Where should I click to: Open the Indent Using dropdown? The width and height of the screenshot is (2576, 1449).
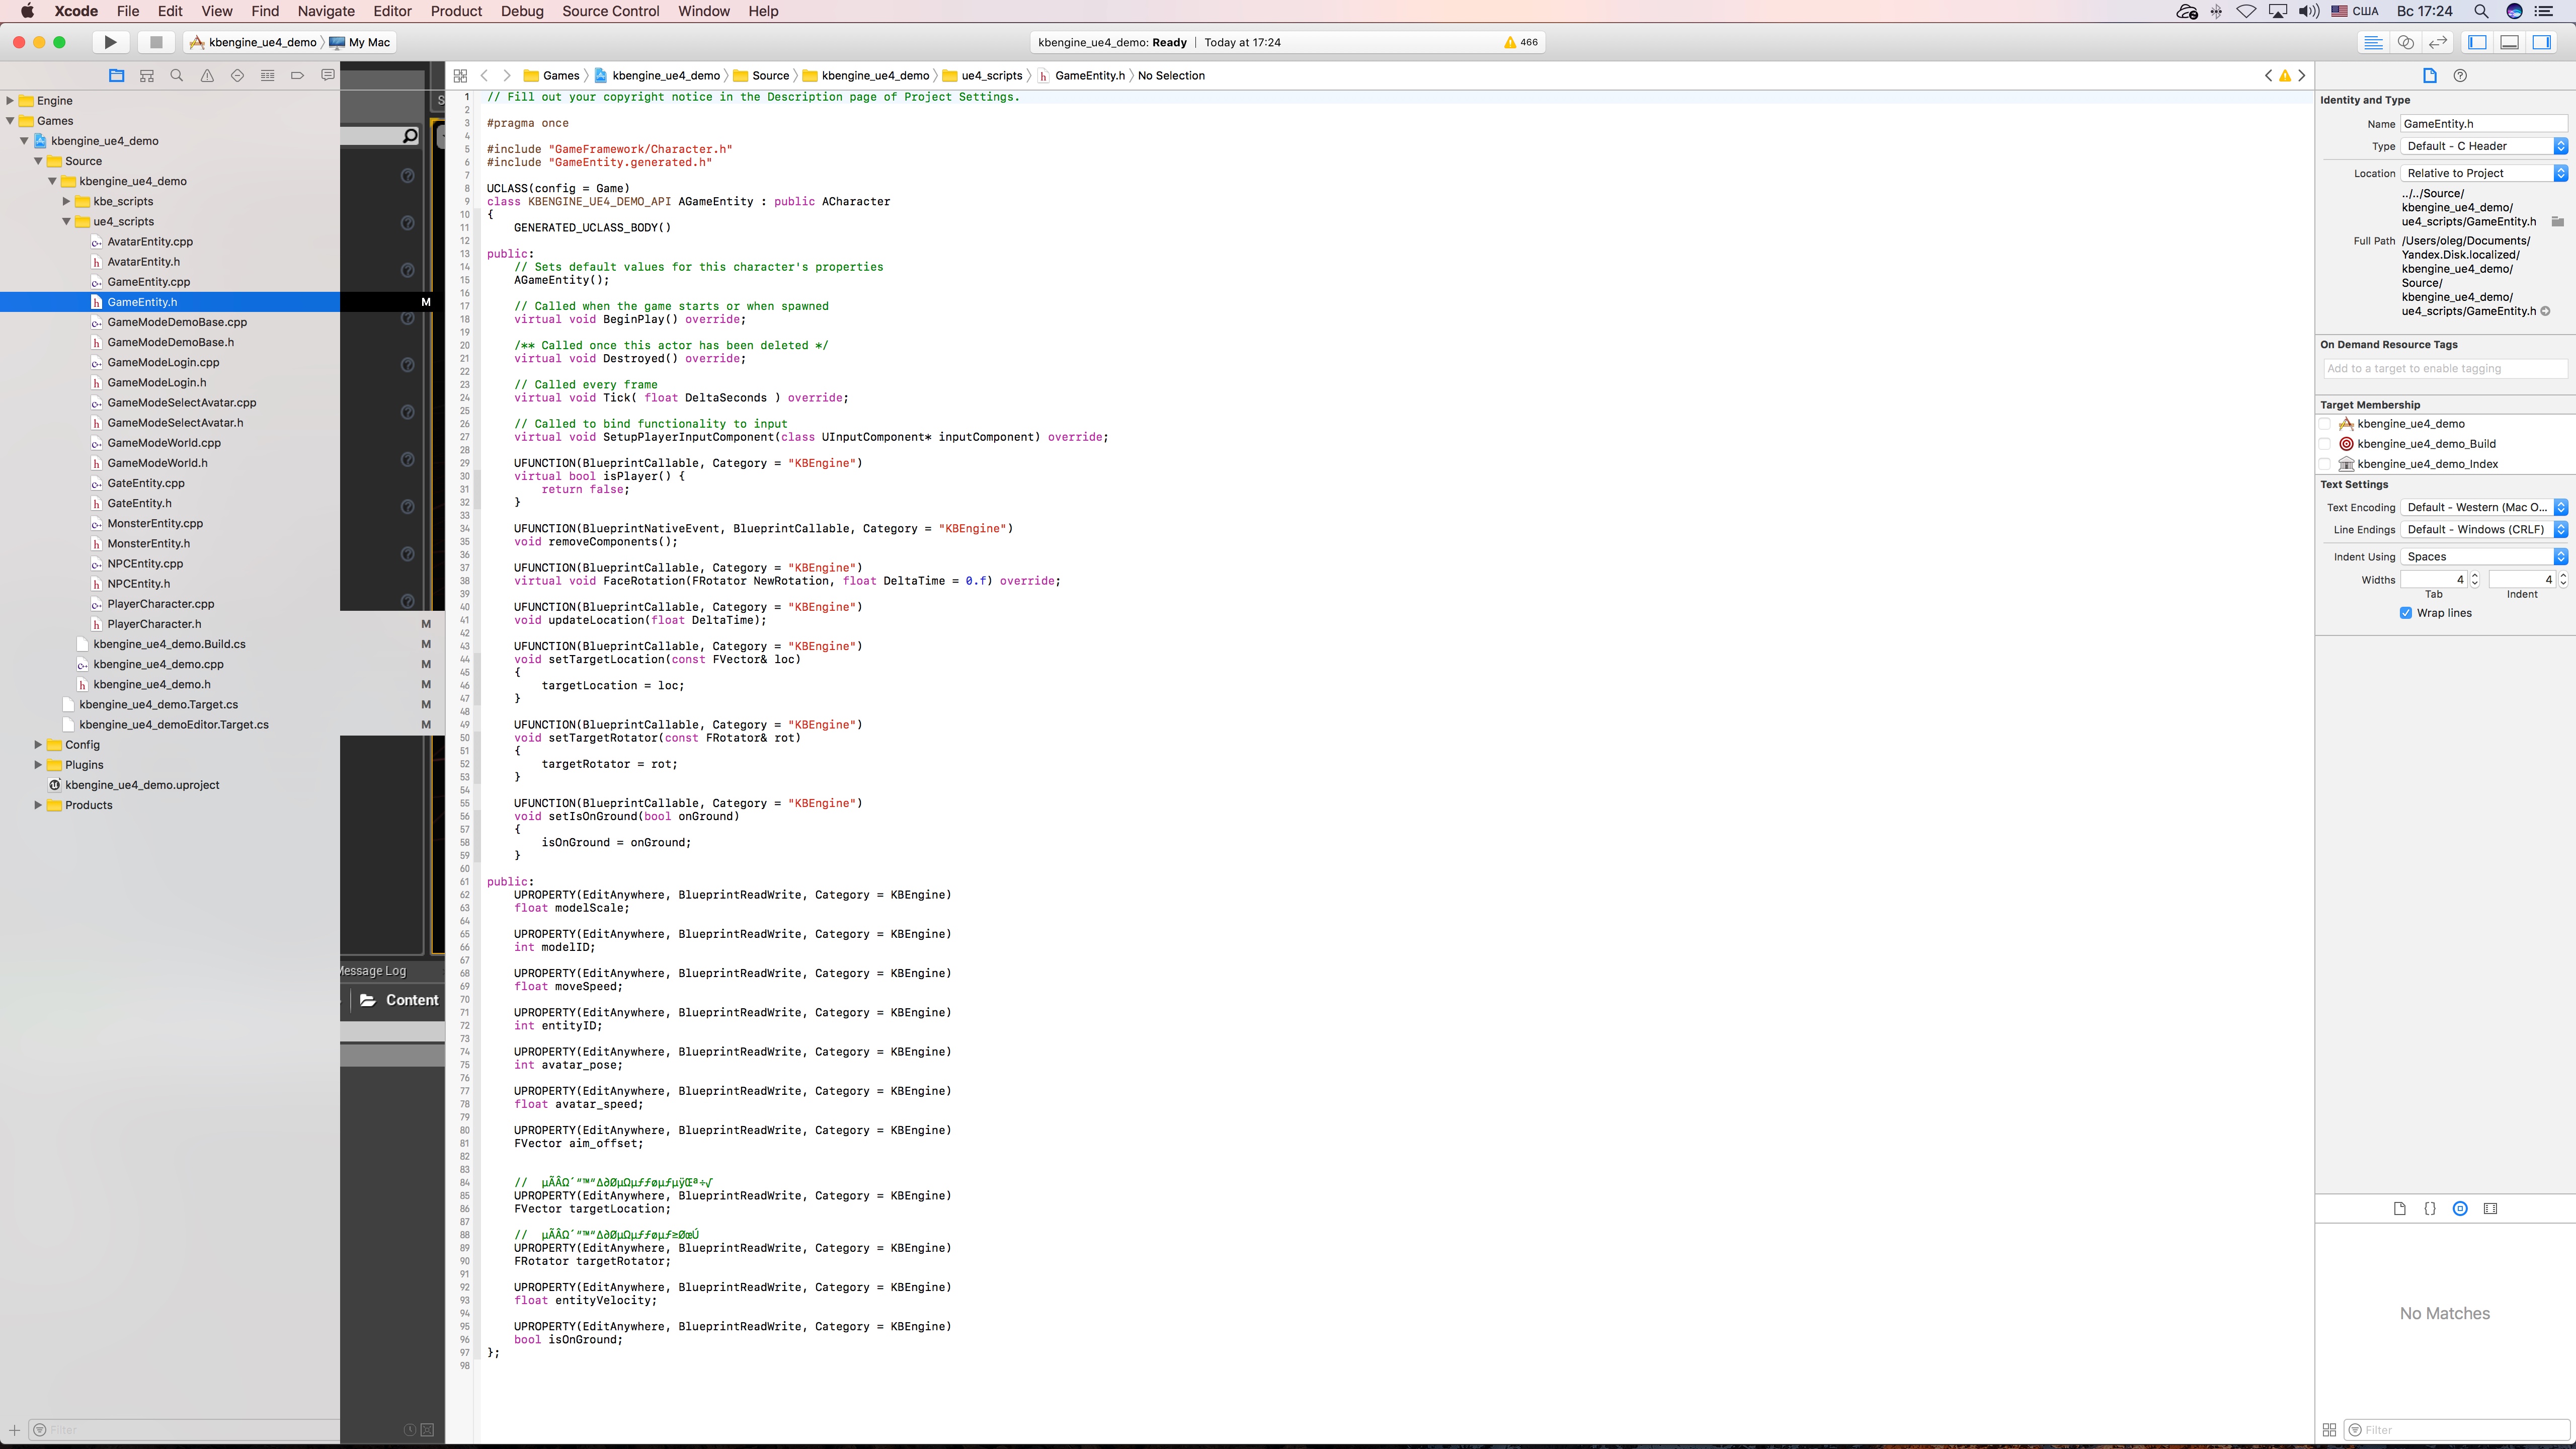(x=2484, y=557)
